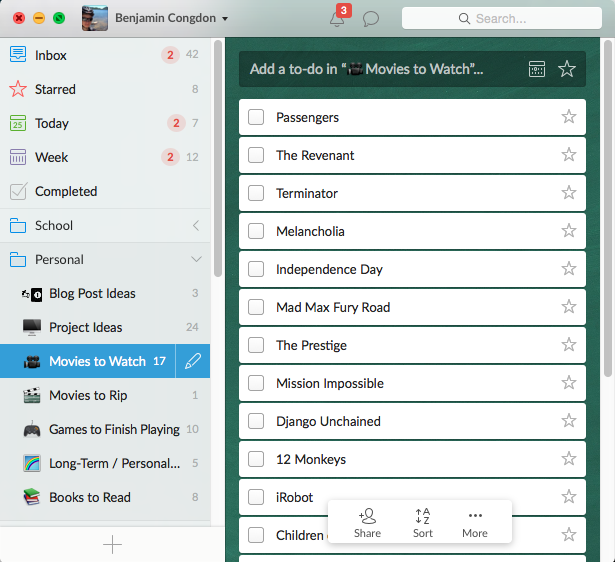The width and height of the screenshot is (615, 562).
Task: Open the Benjamin Congdon account dropdown arrow
Action: click(225, 18)
